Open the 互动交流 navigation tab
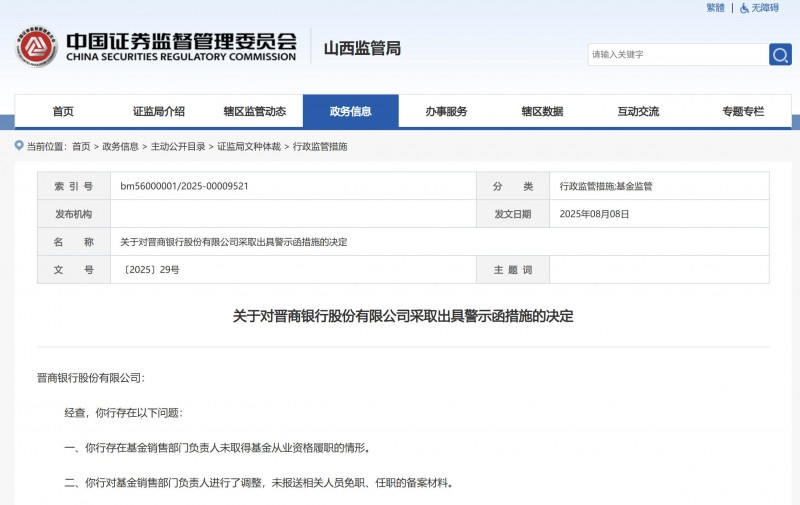Image resolution: width=800 pixels, height=505 pixels. pos(638,111)
